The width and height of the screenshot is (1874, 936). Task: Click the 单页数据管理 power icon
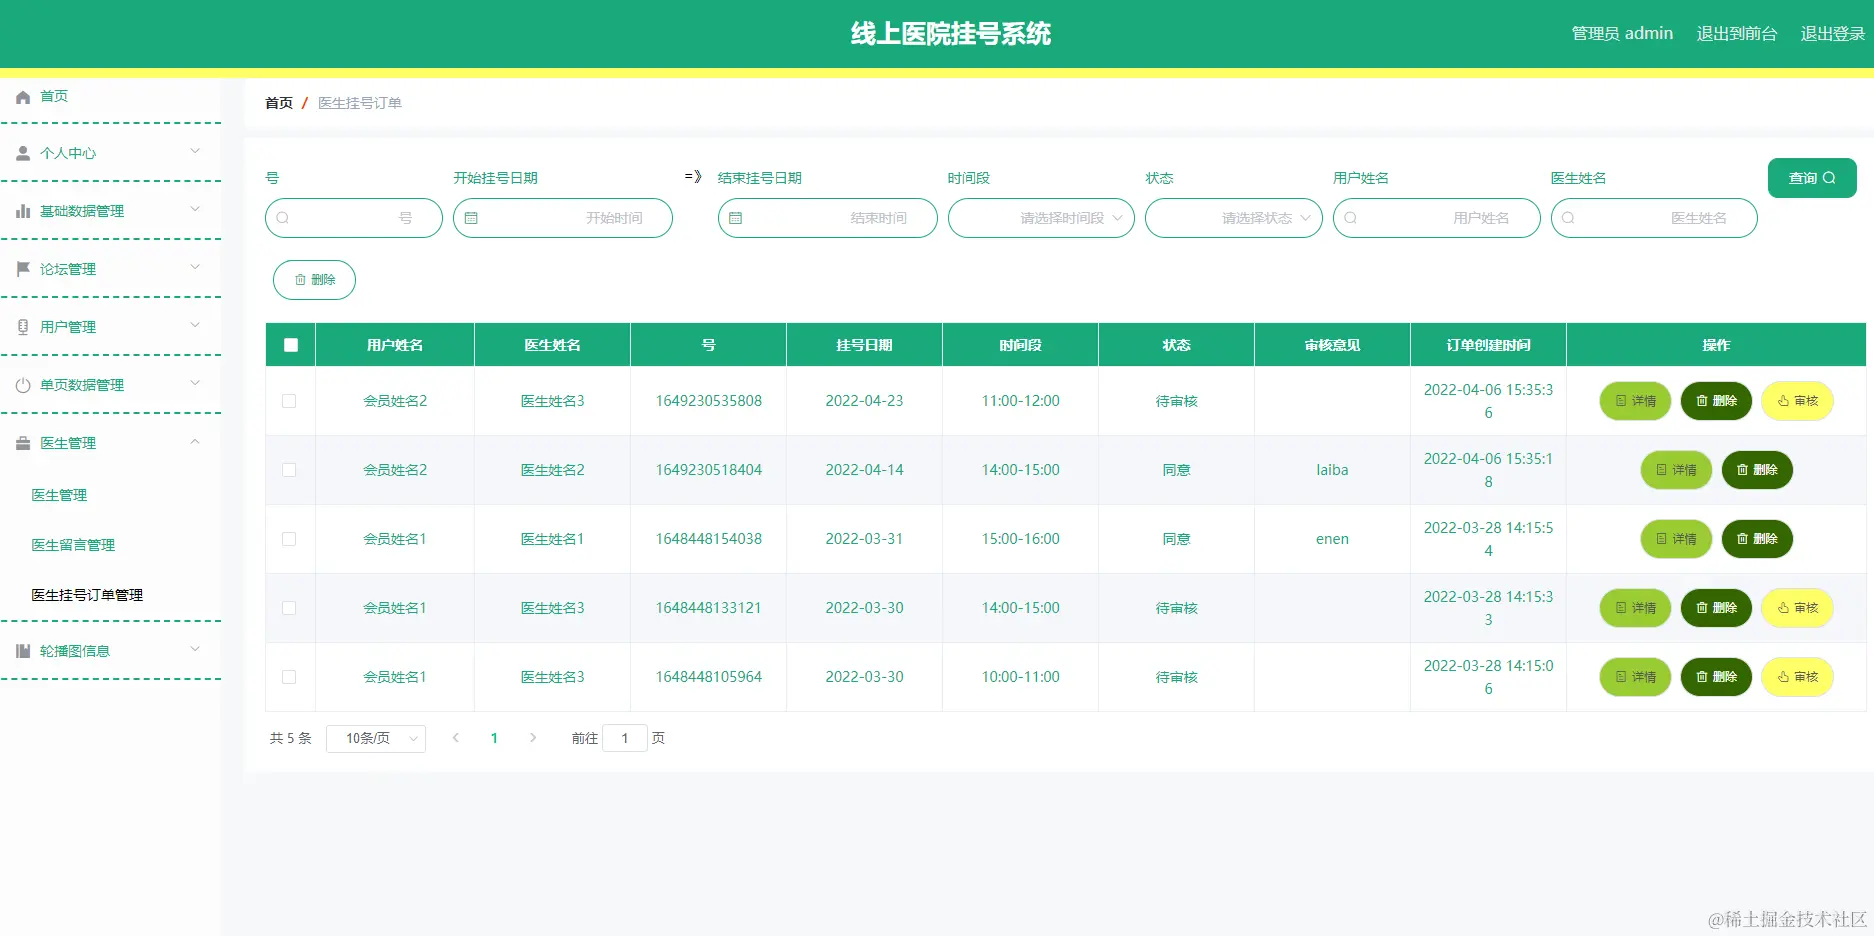pyautogui.click(x=22, y=384)
